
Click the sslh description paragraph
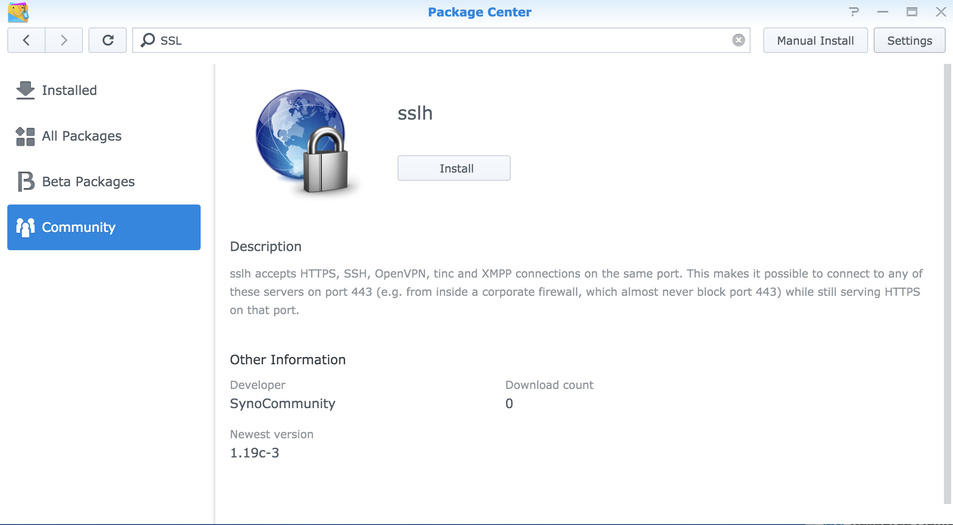[576, 292]
